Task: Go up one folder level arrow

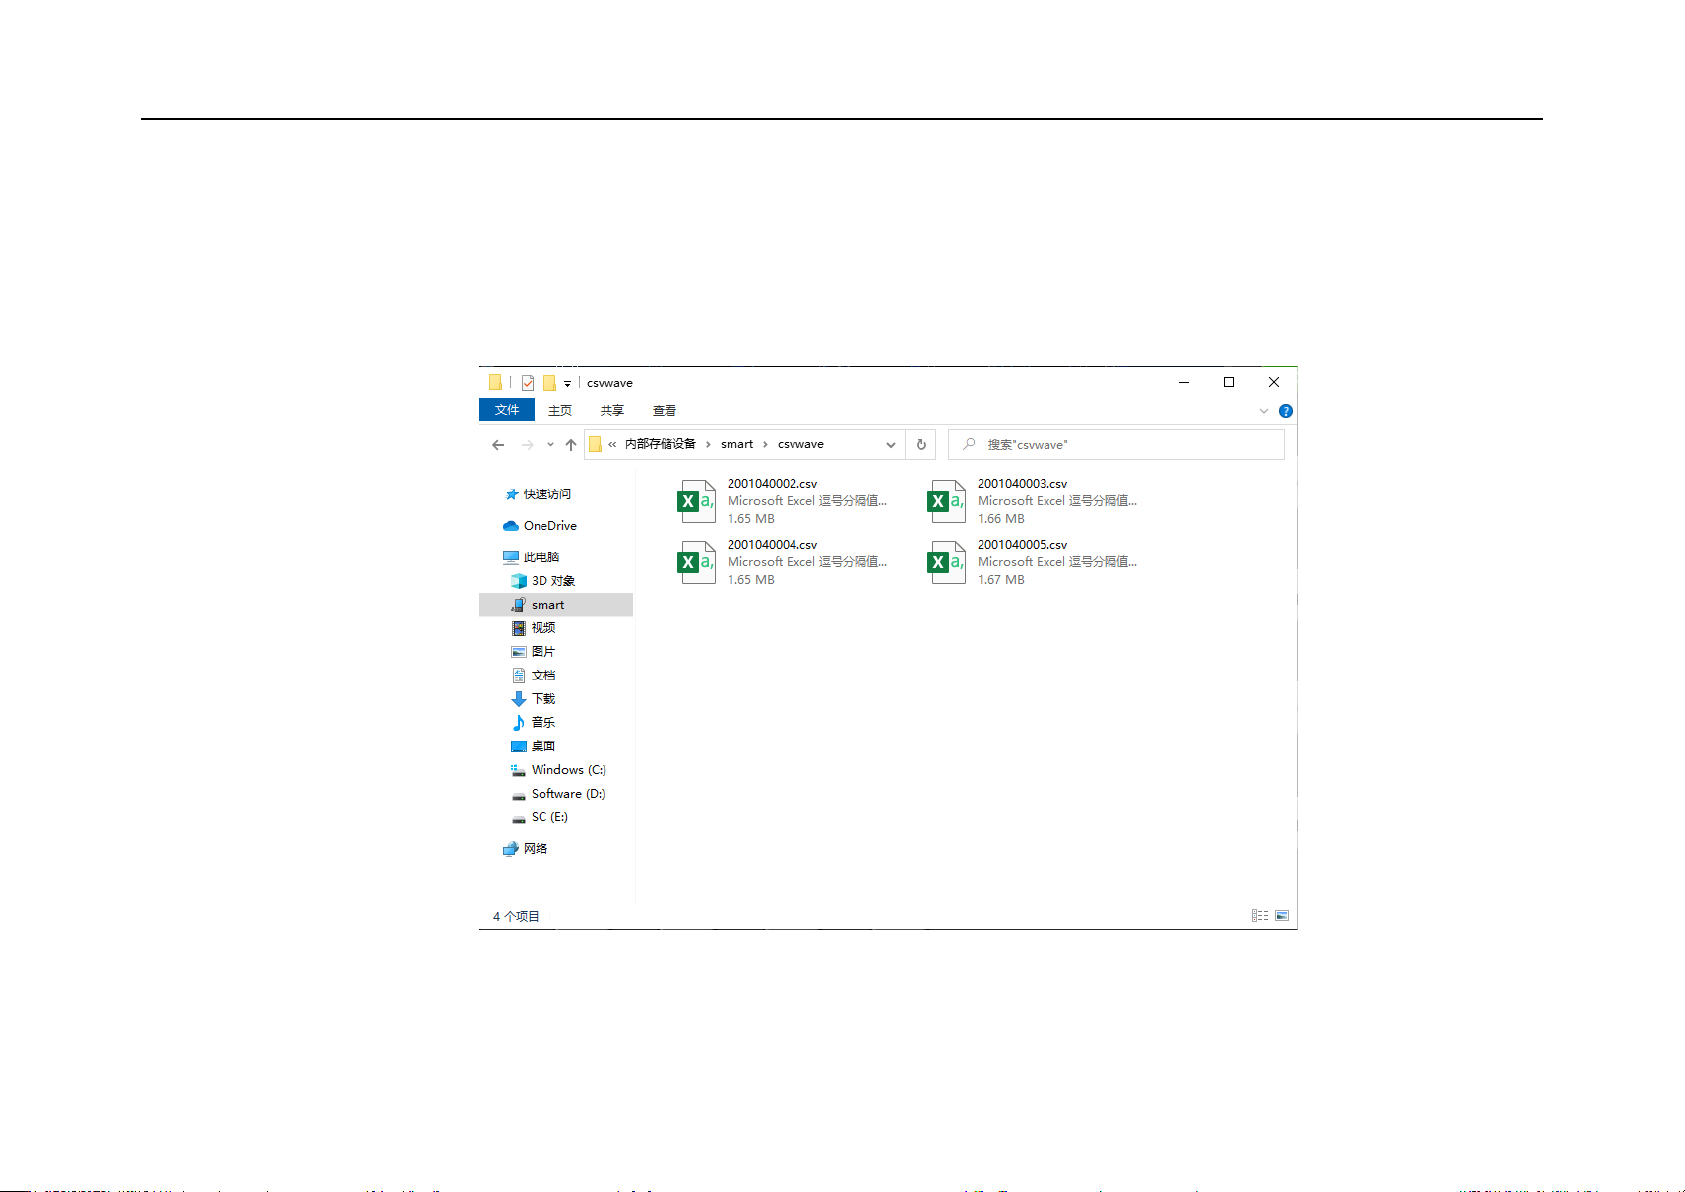Action: click(x=571, y=445)
